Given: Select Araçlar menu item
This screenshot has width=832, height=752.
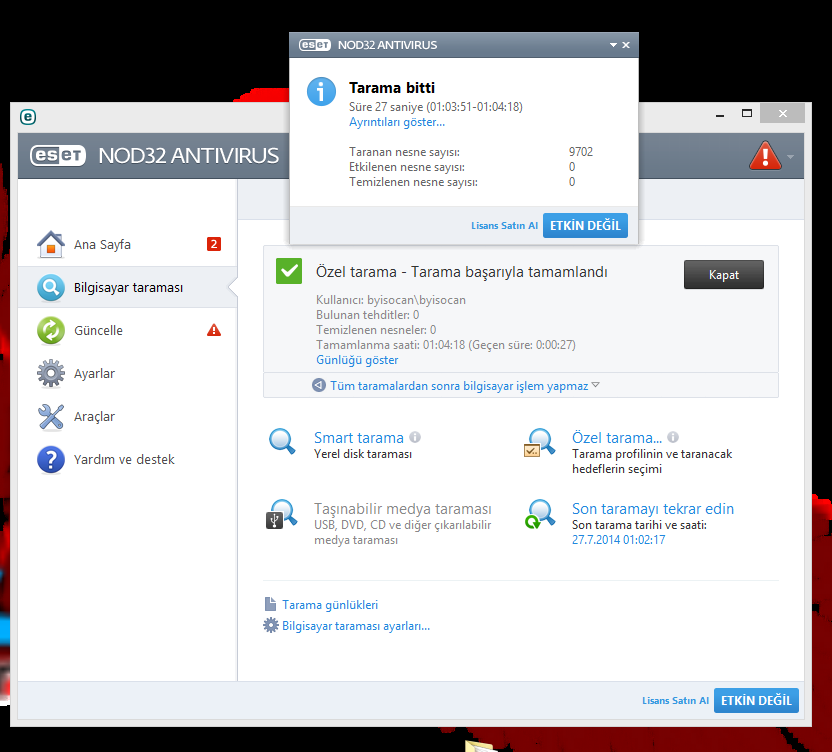Looking at the screenshot, I should coord(127,417).
